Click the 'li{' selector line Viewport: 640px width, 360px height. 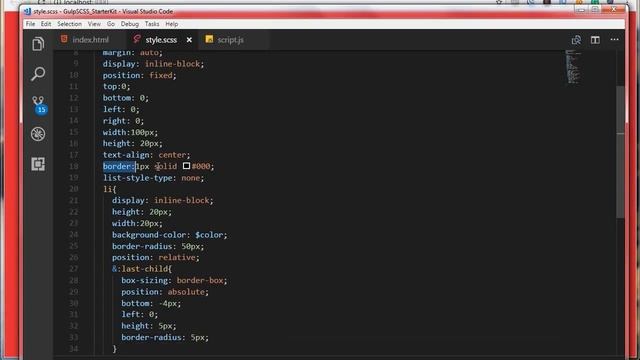click(x=109, y=189)
